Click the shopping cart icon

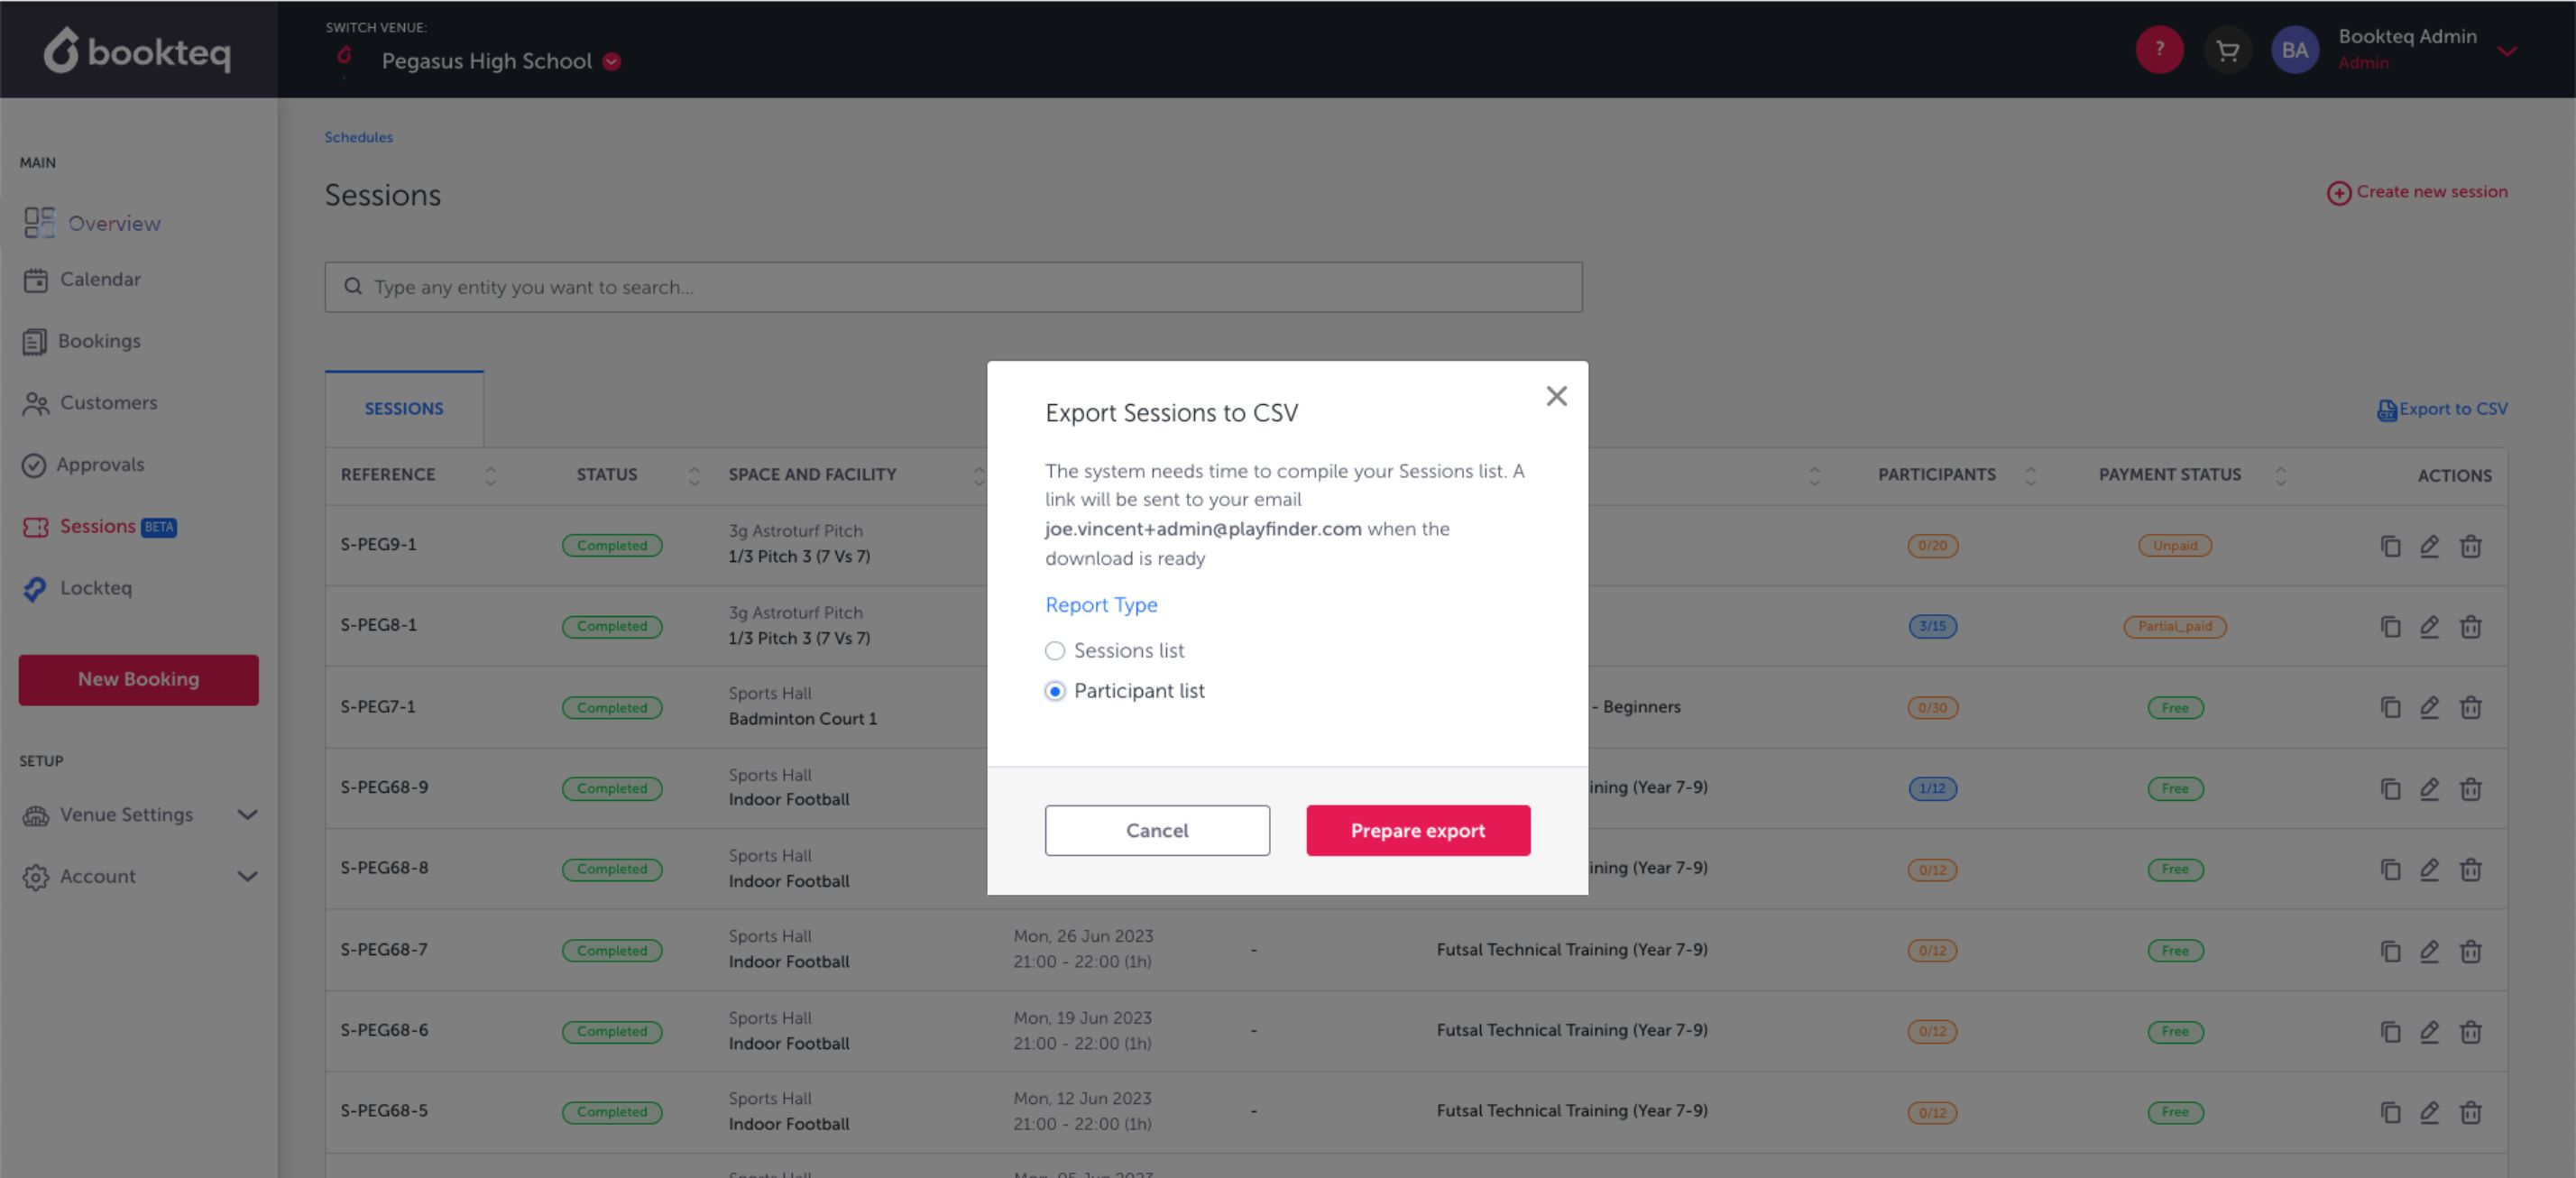[x=2227, y=50]
